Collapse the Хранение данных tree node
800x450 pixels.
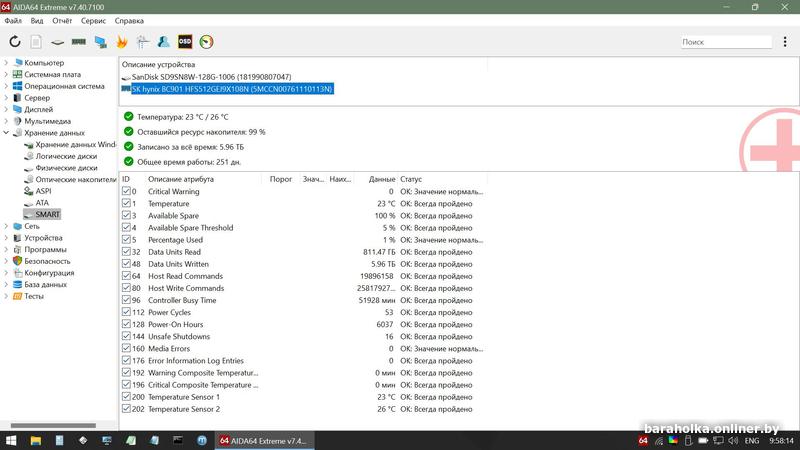click(7, 133)
